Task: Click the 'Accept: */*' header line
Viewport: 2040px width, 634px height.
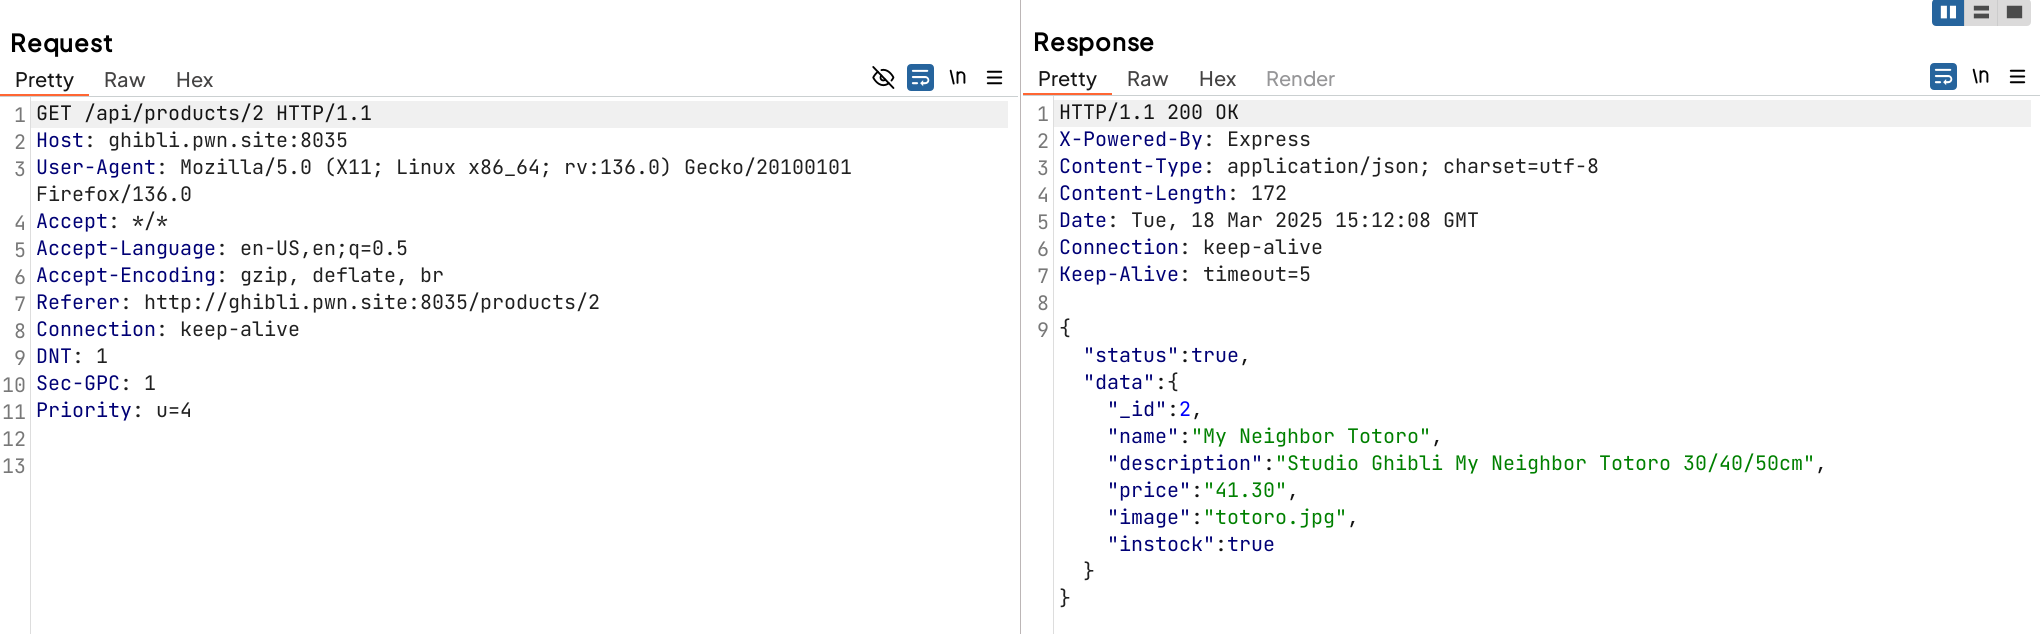Action: click(102, 222)
